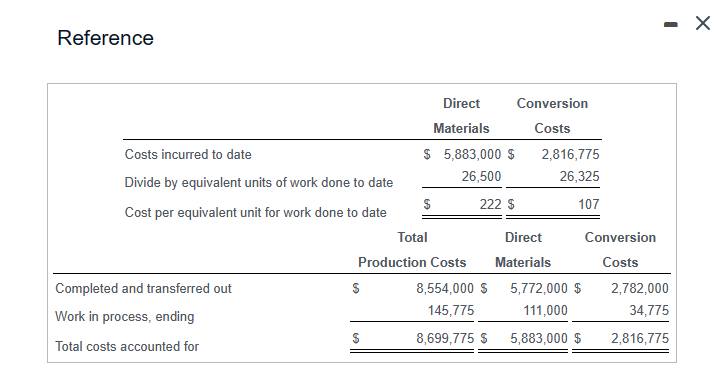The image size is (724, 374).
Task: Click Total costs accounted for label
Action: coord(127,346)
